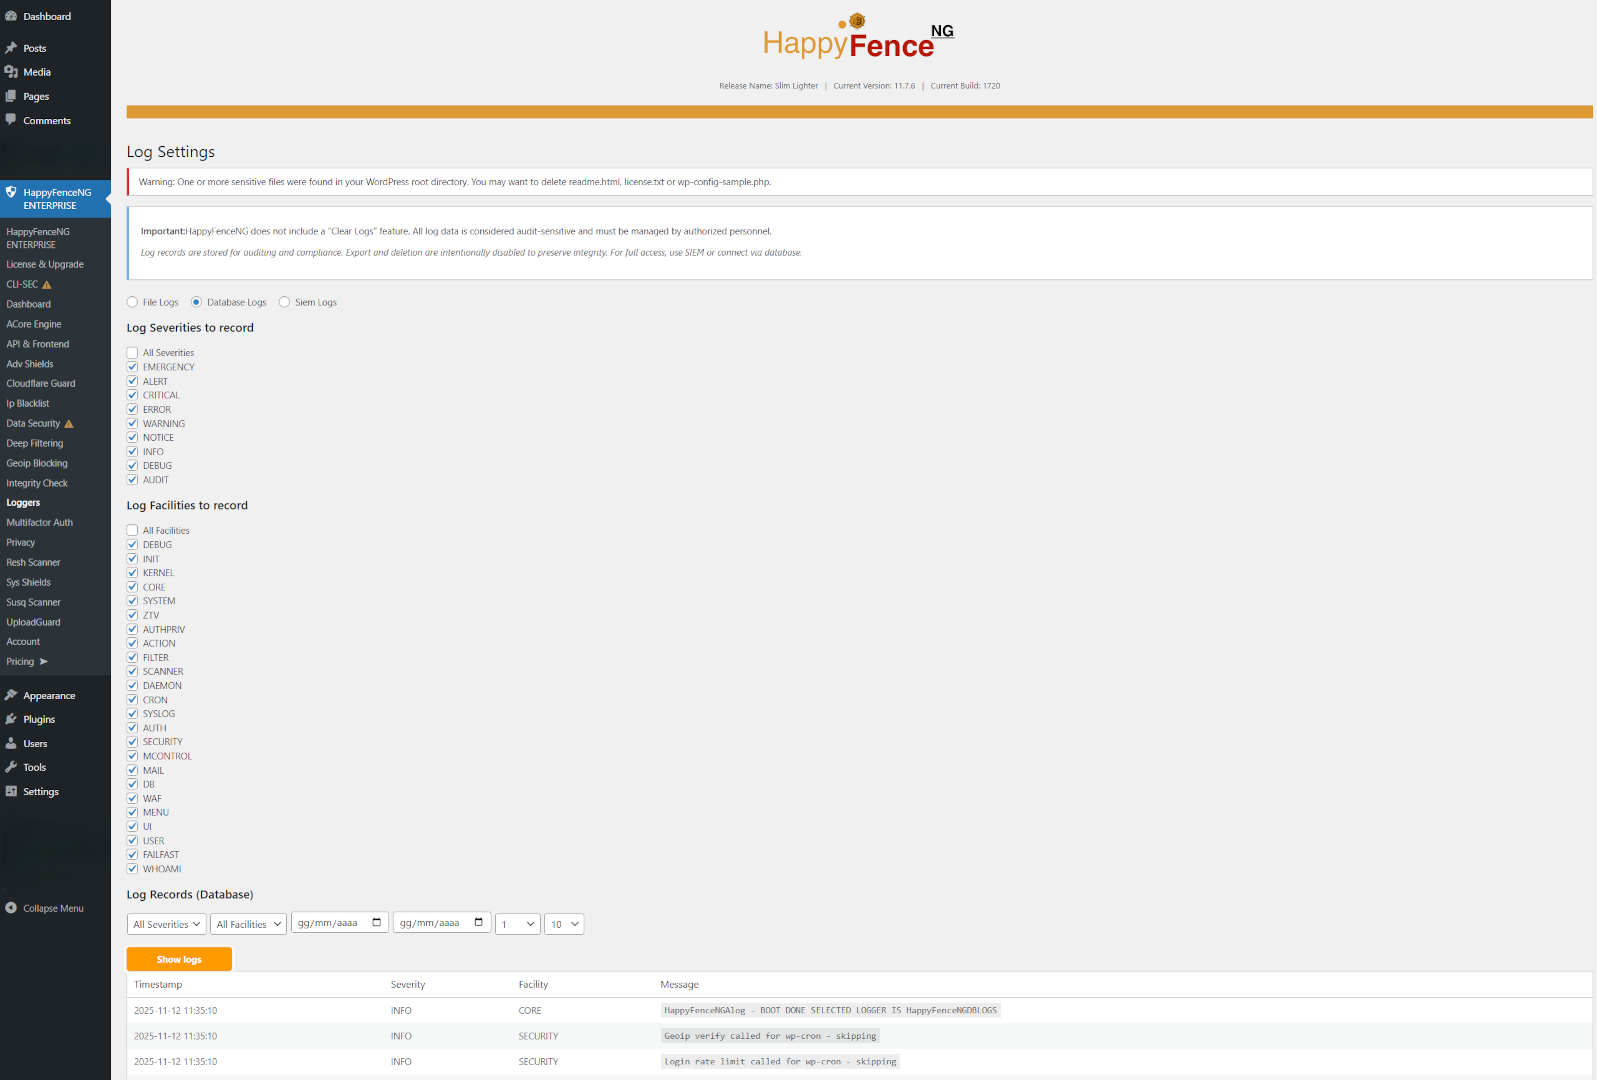Toggle the WHOAMI facility checkbox
This screenshot has height=1080, width=1597.
[132, 869]
